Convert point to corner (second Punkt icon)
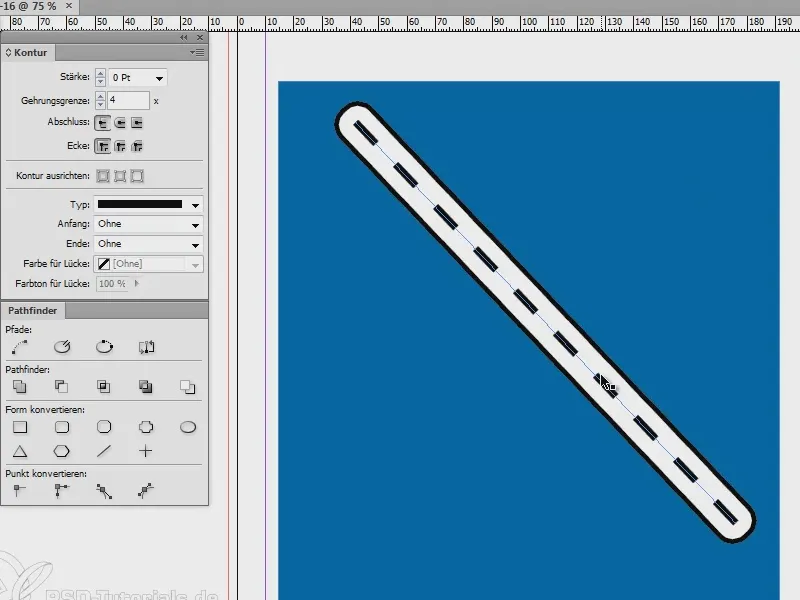Viewport: 800px width, 600px height. [x=62, y=491]
